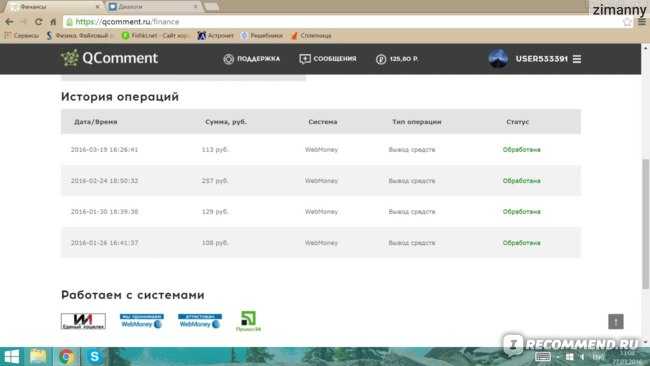The image size is (650, 366).
Task: Reload the page with the refresh icon
Action: tap(39, 22)
